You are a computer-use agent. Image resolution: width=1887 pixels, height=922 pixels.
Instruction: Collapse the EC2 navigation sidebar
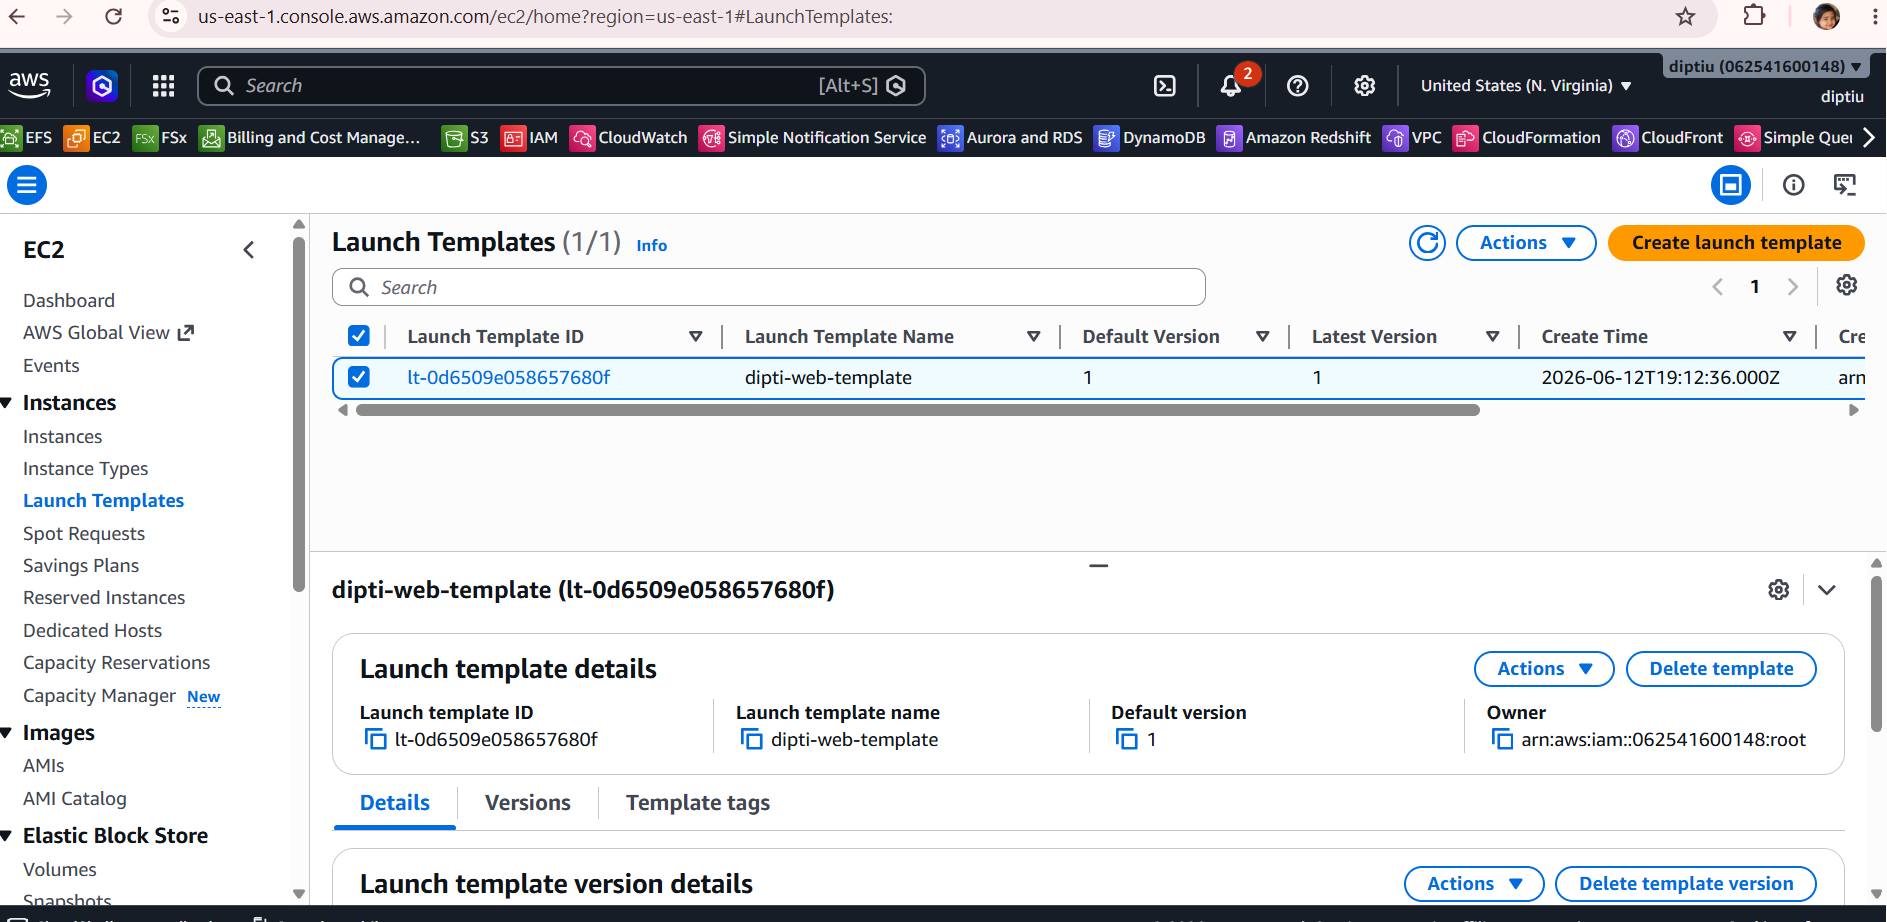pos(249,250)
